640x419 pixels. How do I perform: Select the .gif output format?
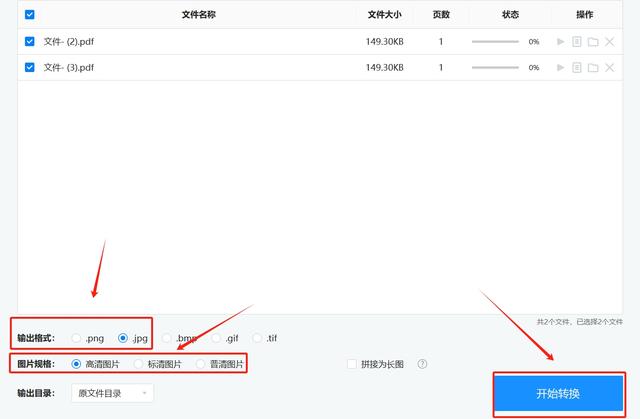click(216, 338)
